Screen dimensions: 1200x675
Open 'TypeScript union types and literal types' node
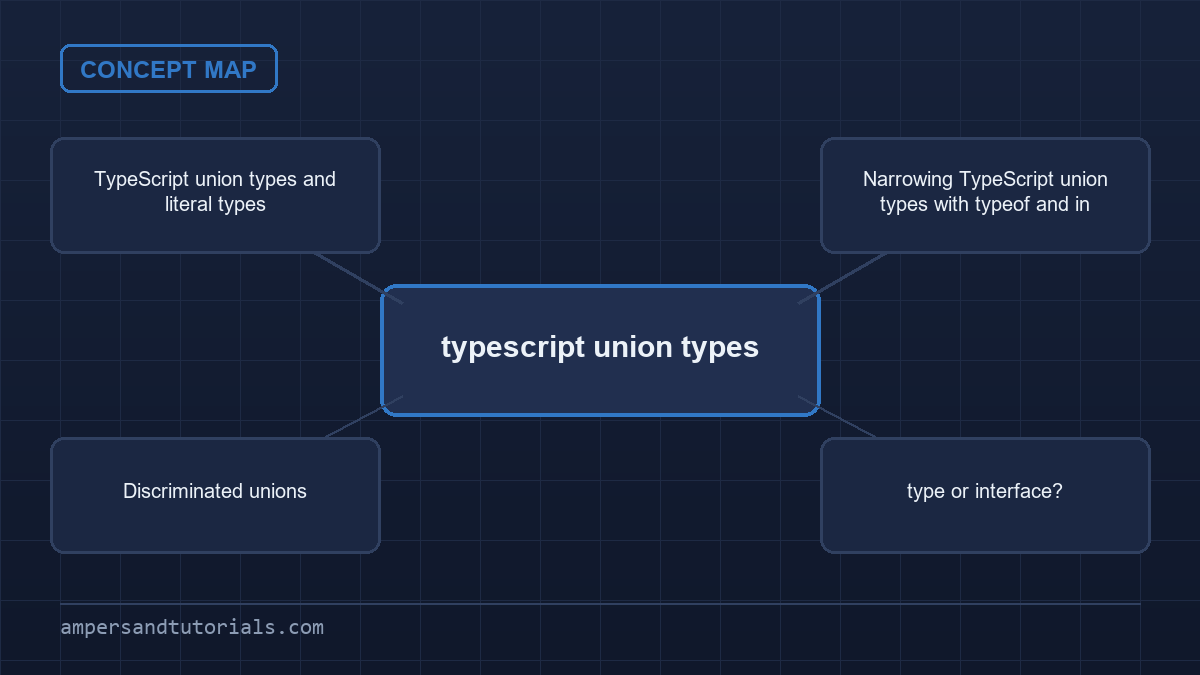pyautogui.click(x=215, y=195)
